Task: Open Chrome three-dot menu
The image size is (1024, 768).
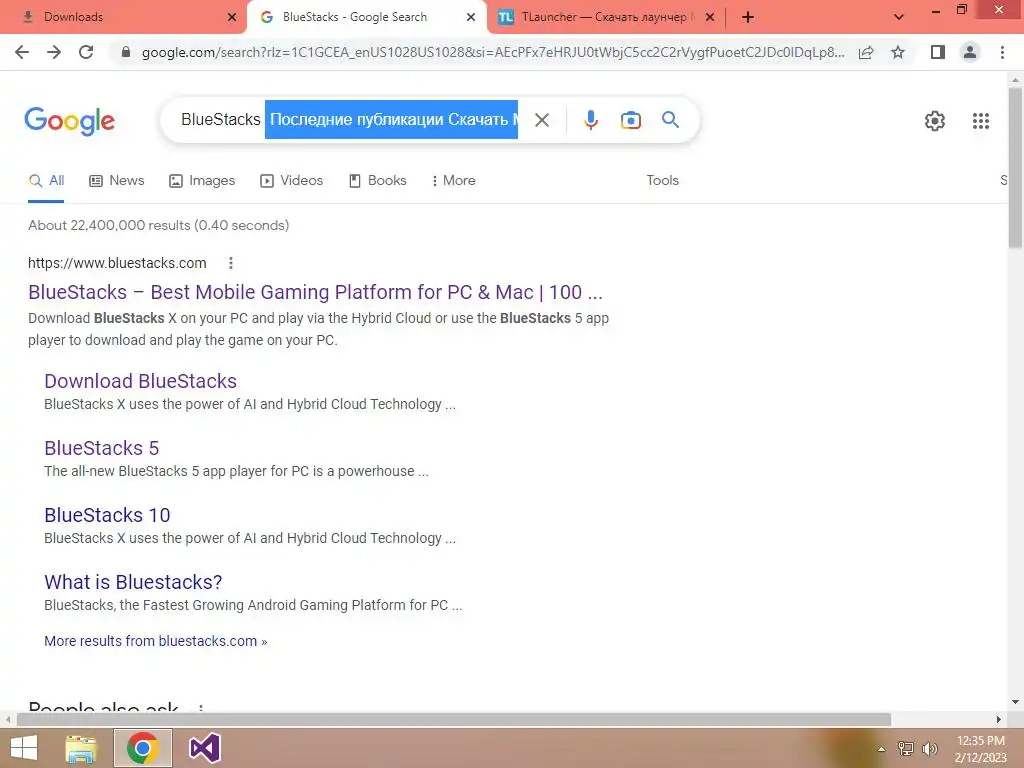Action: 1002,52
